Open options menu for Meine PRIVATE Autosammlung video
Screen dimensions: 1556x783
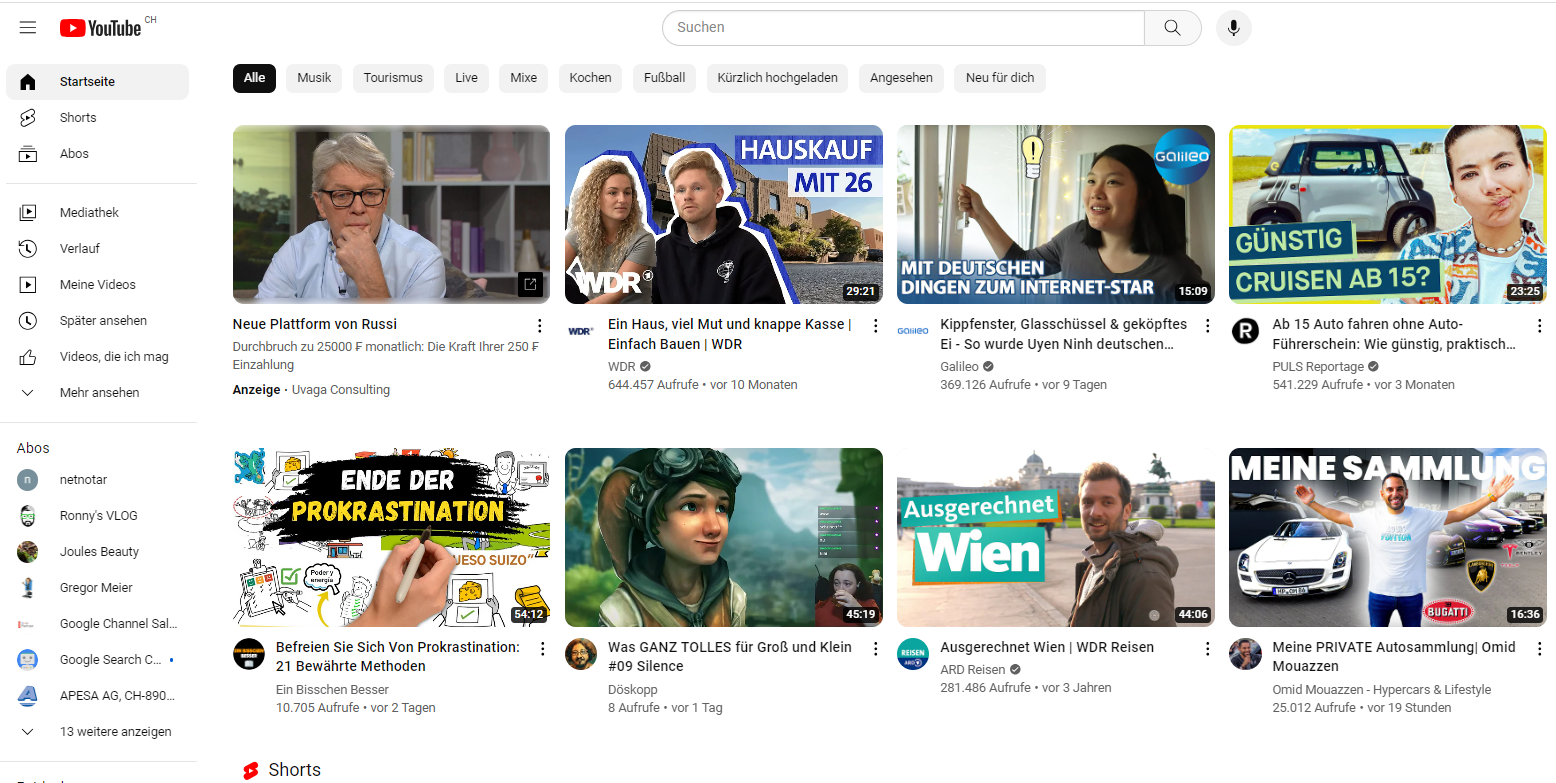(1540, 649)
